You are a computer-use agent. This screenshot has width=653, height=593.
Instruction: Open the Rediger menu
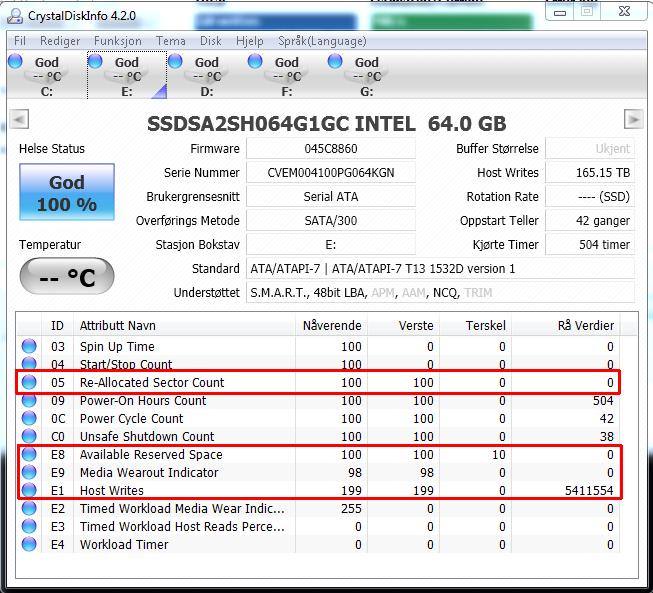pyautogui.click(x=60, y=41)
